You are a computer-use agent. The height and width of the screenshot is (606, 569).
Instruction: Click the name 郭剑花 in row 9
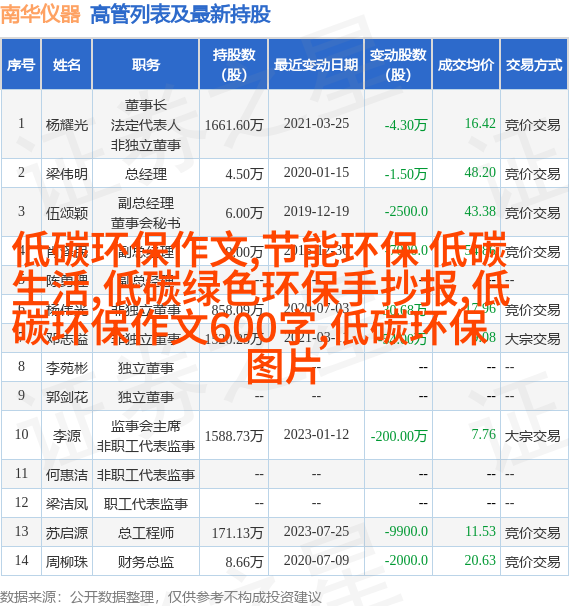click(x=66, y=397)
